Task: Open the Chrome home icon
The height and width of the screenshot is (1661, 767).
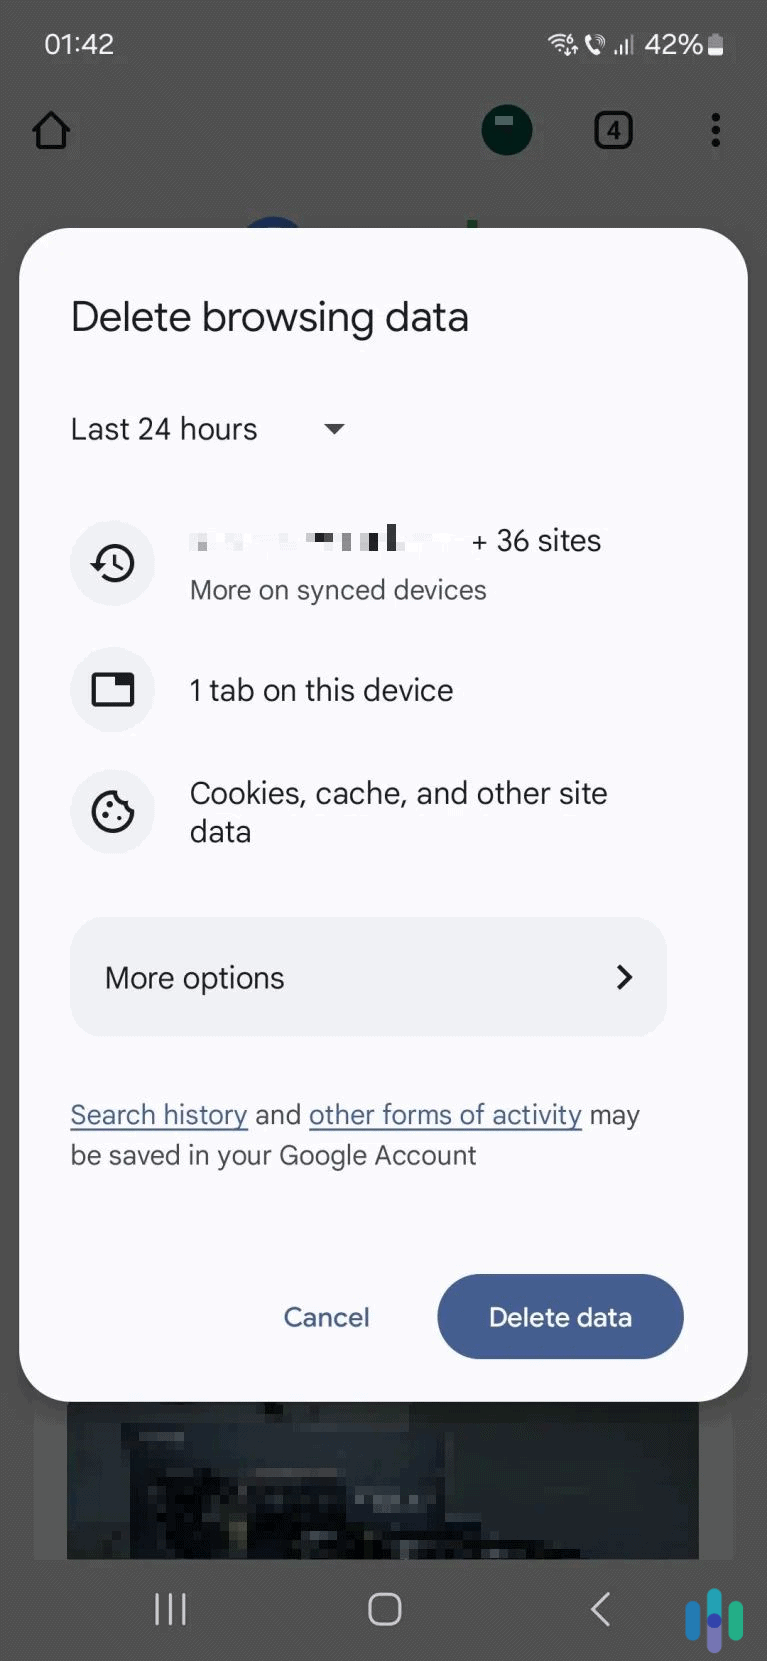Action: 51,130
